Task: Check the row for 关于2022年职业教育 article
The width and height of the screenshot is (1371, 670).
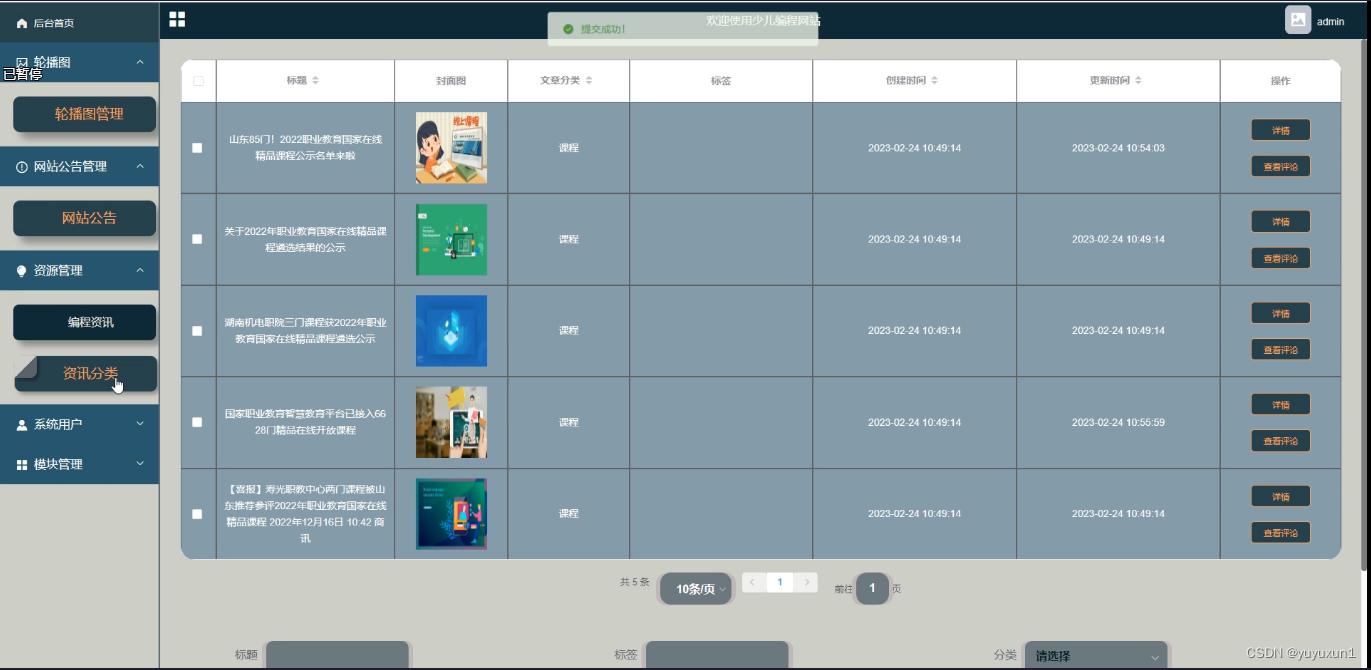Action: click(x=197, y=239)
